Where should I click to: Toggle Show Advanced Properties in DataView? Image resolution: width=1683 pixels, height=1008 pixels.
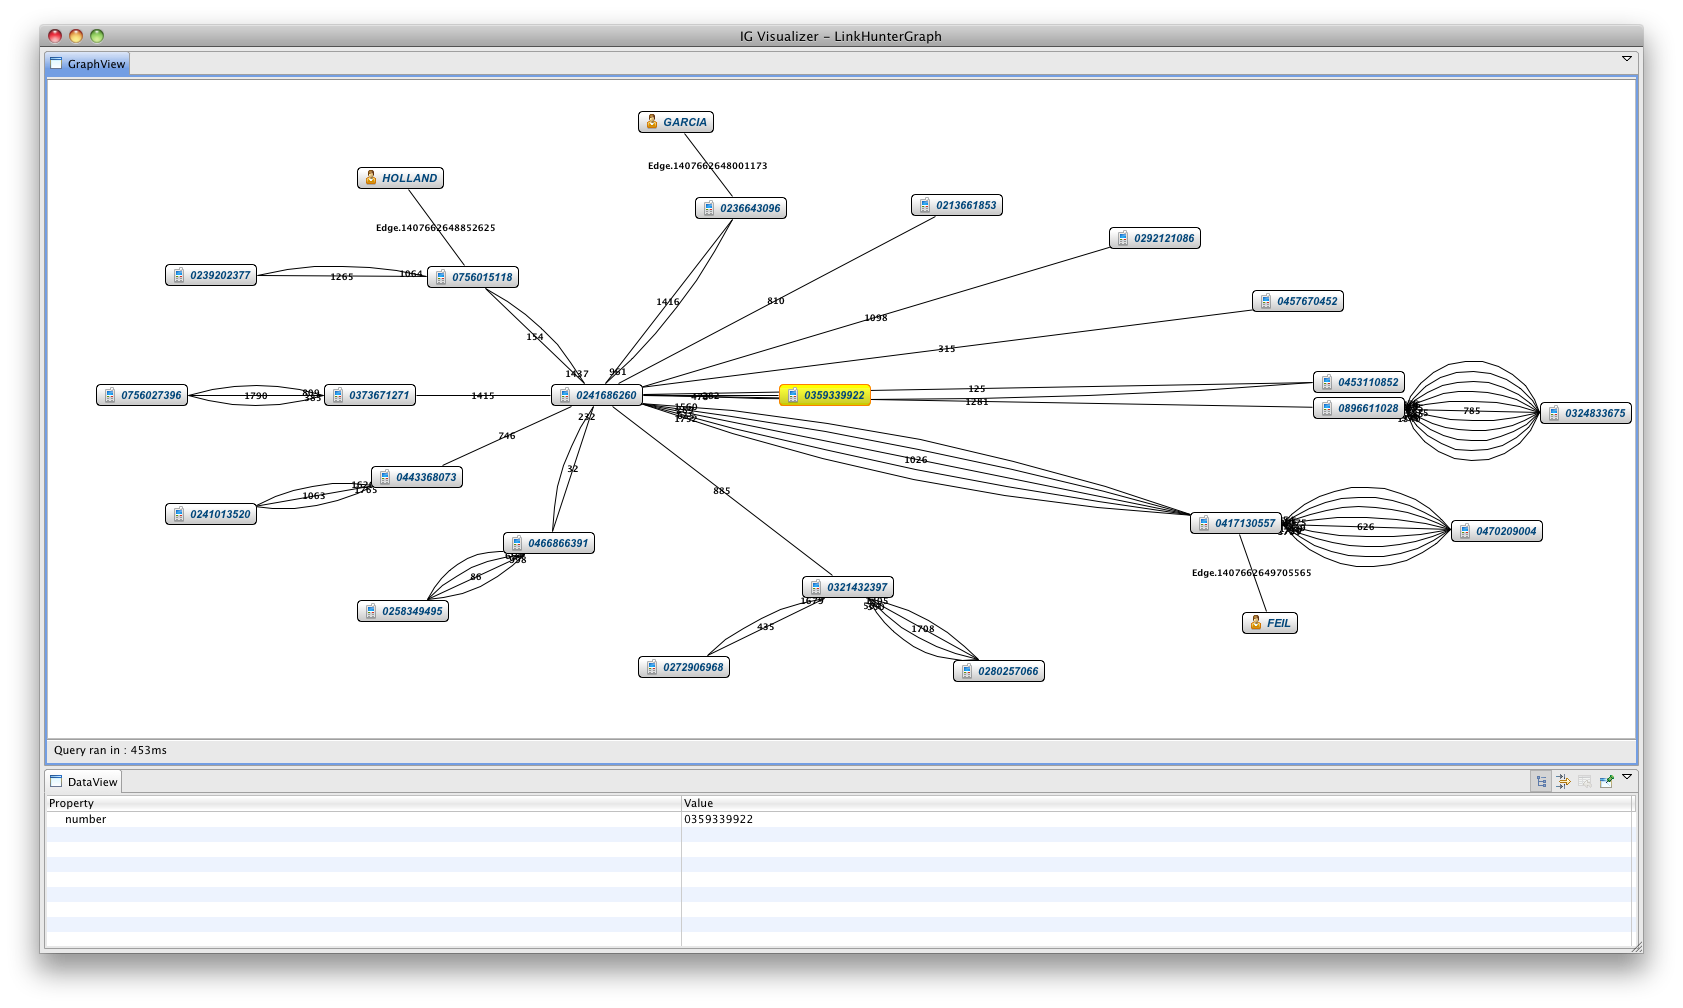1563,782
